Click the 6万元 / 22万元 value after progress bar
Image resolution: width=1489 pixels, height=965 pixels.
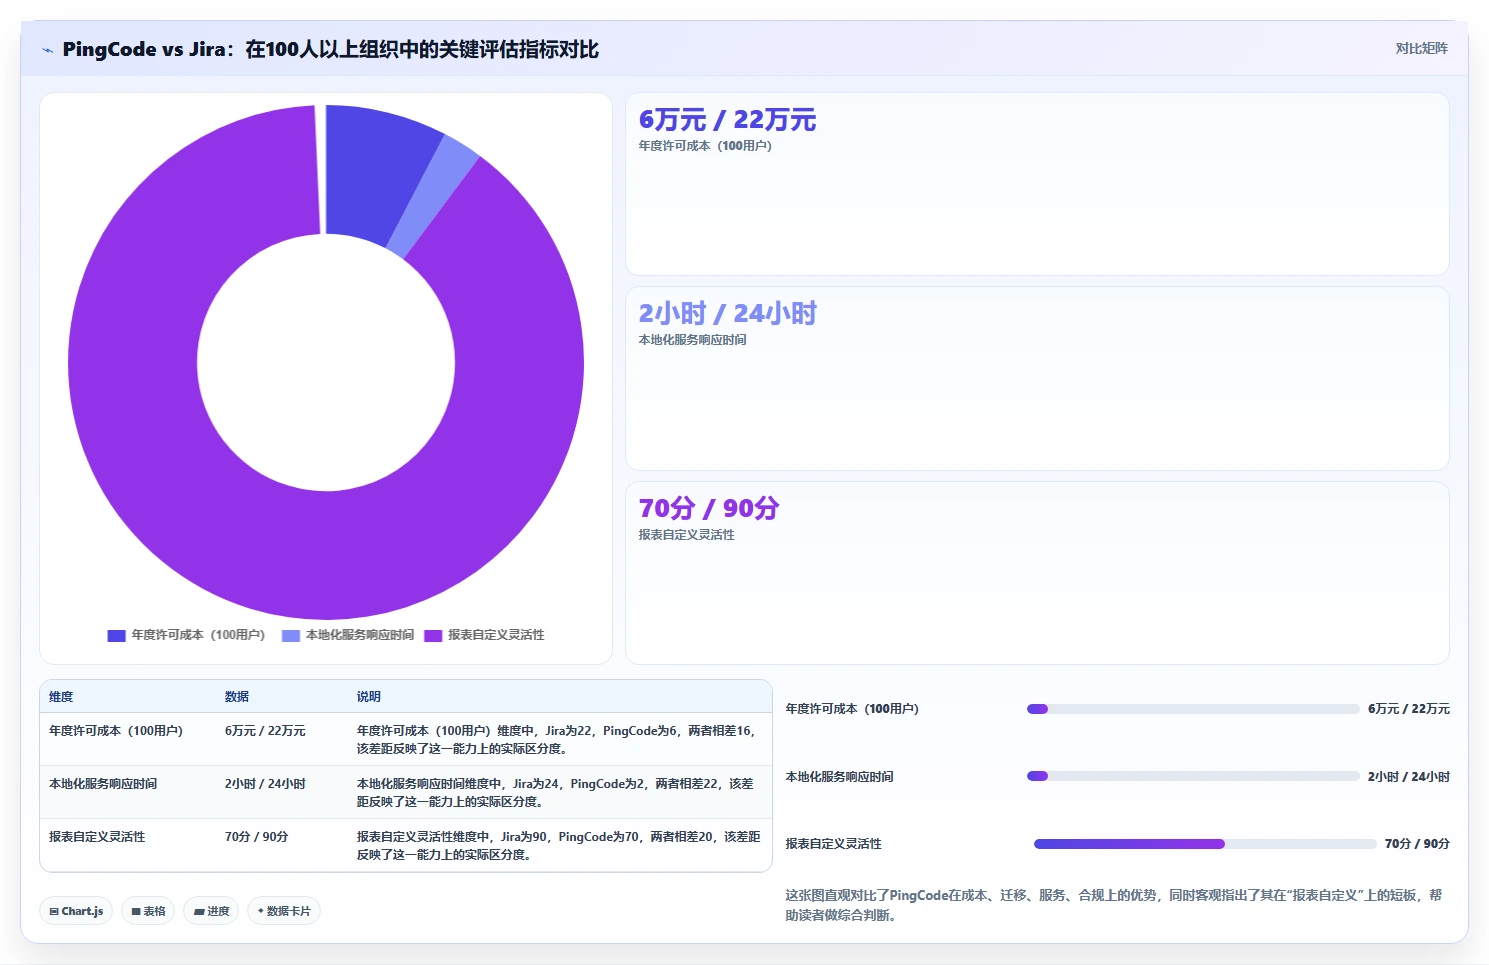(x=1409, y=709)
